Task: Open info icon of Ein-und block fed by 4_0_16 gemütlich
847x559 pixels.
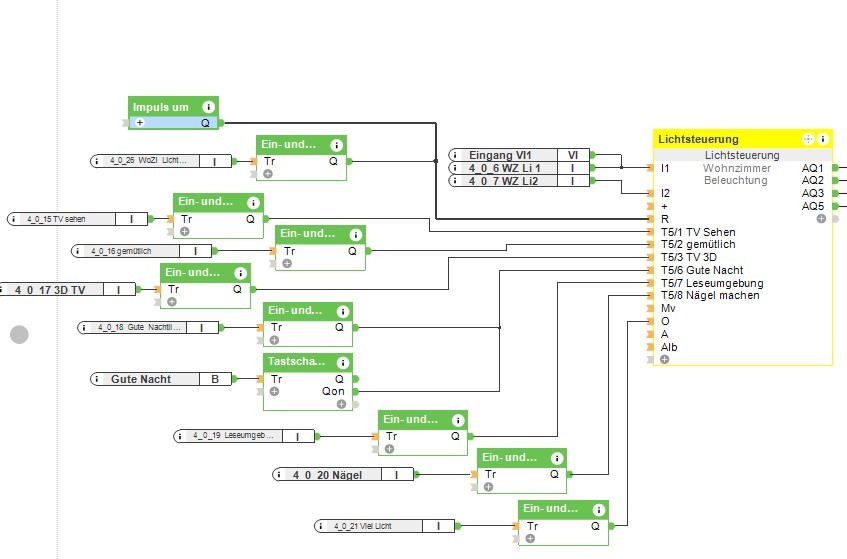Action: [x=355, y=234]
